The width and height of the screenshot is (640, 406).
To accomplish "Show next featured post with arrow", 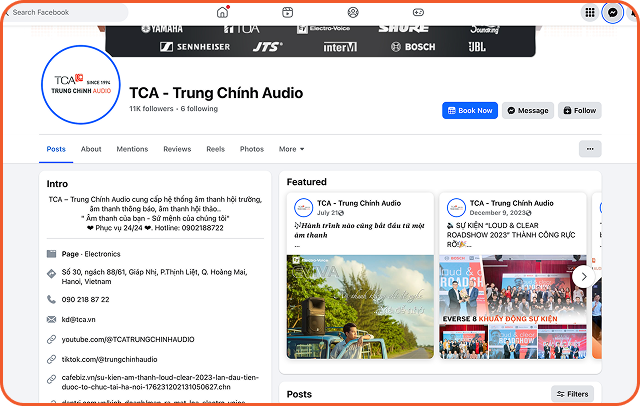I will [x=583, y=277].
